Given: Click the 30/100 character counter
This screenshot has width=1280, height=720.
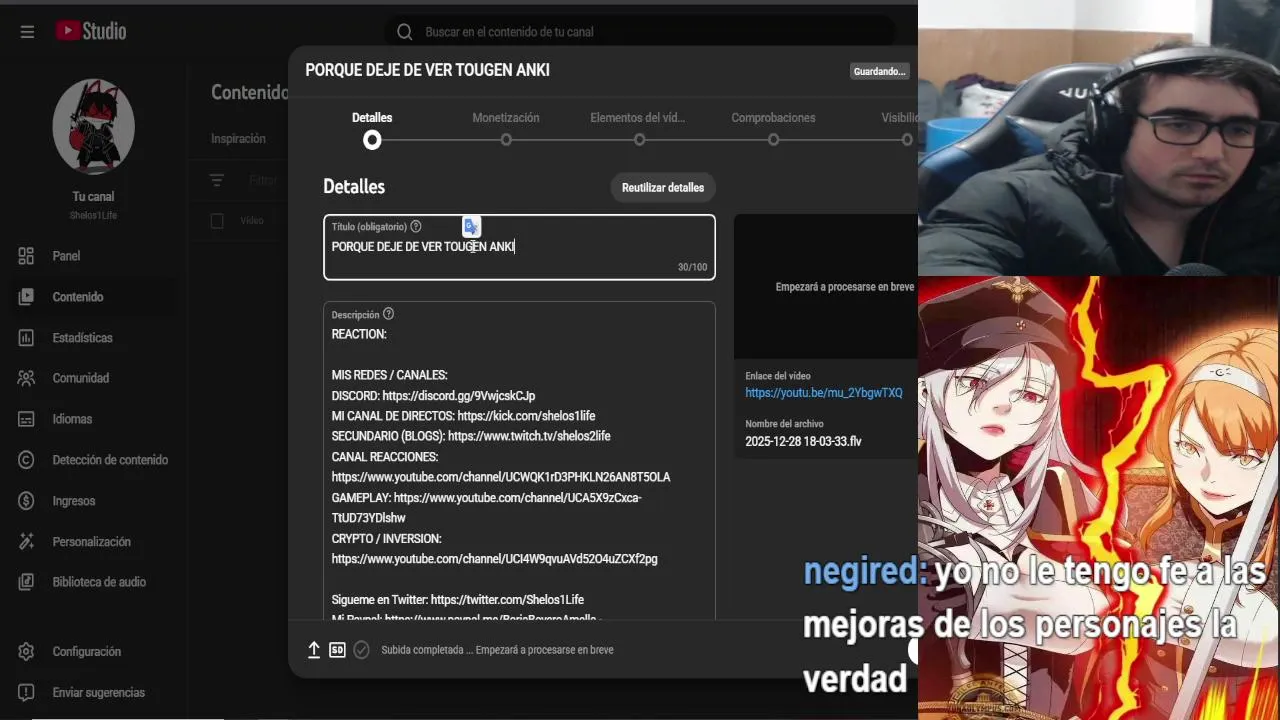Looking at the screenshot, I should 692,268.
